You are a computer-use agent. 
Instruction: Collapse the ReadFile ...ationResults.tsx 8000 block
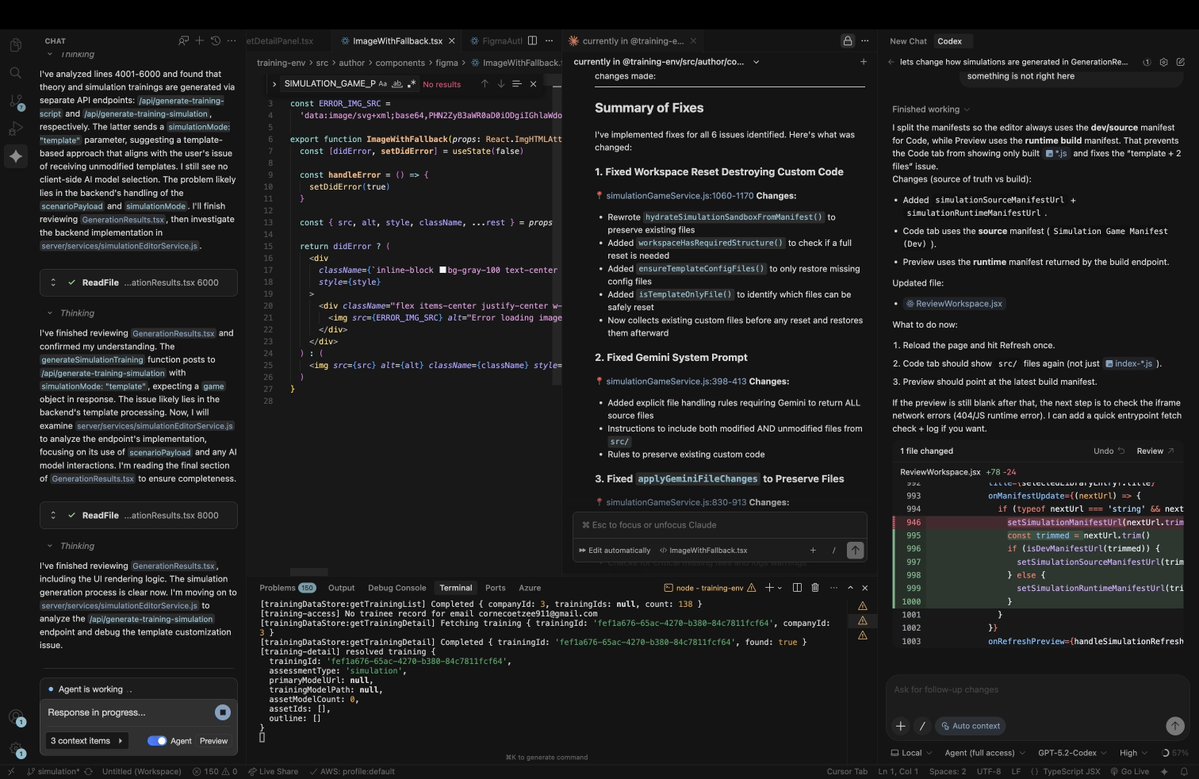click(x=53, y=515)
